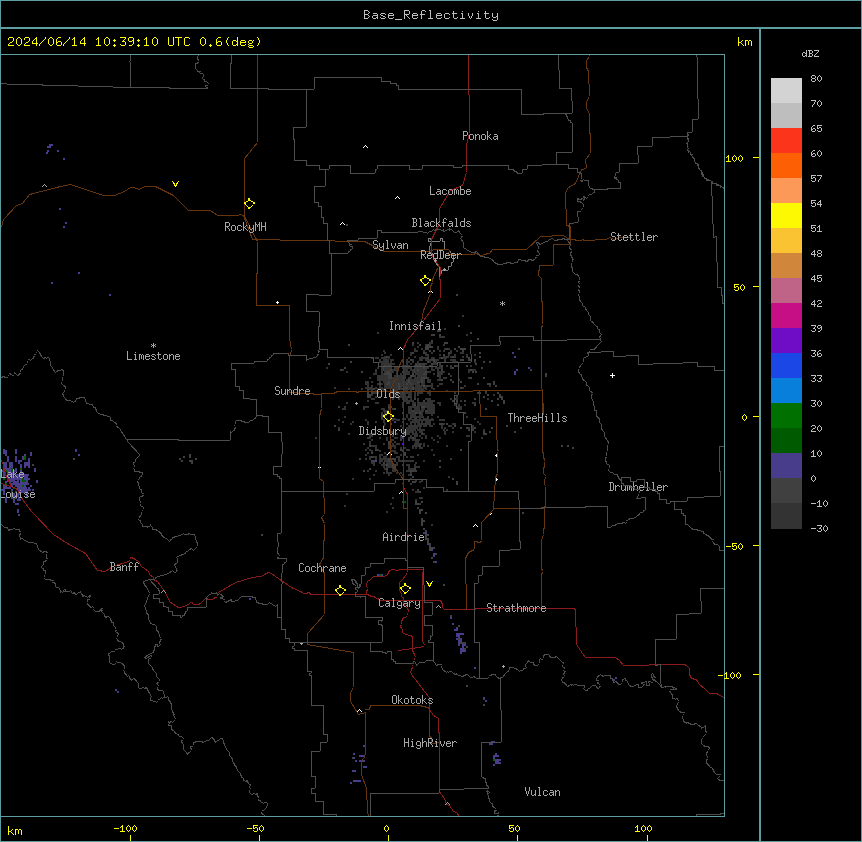The image size is (862, 842).
Task: Click the red 65 dBZ color swatch
Action: (786, 140)
